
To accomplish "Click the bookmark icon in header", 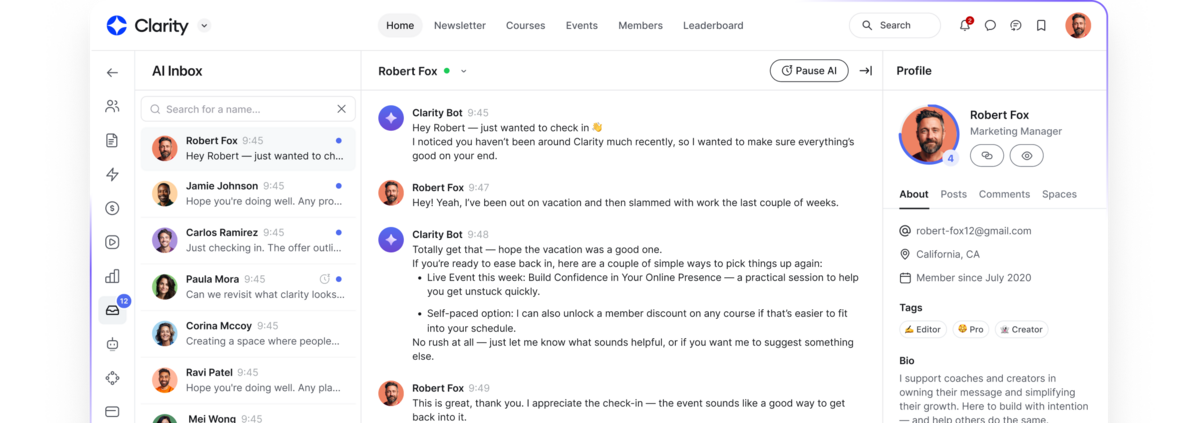I will coord(1041,26).
